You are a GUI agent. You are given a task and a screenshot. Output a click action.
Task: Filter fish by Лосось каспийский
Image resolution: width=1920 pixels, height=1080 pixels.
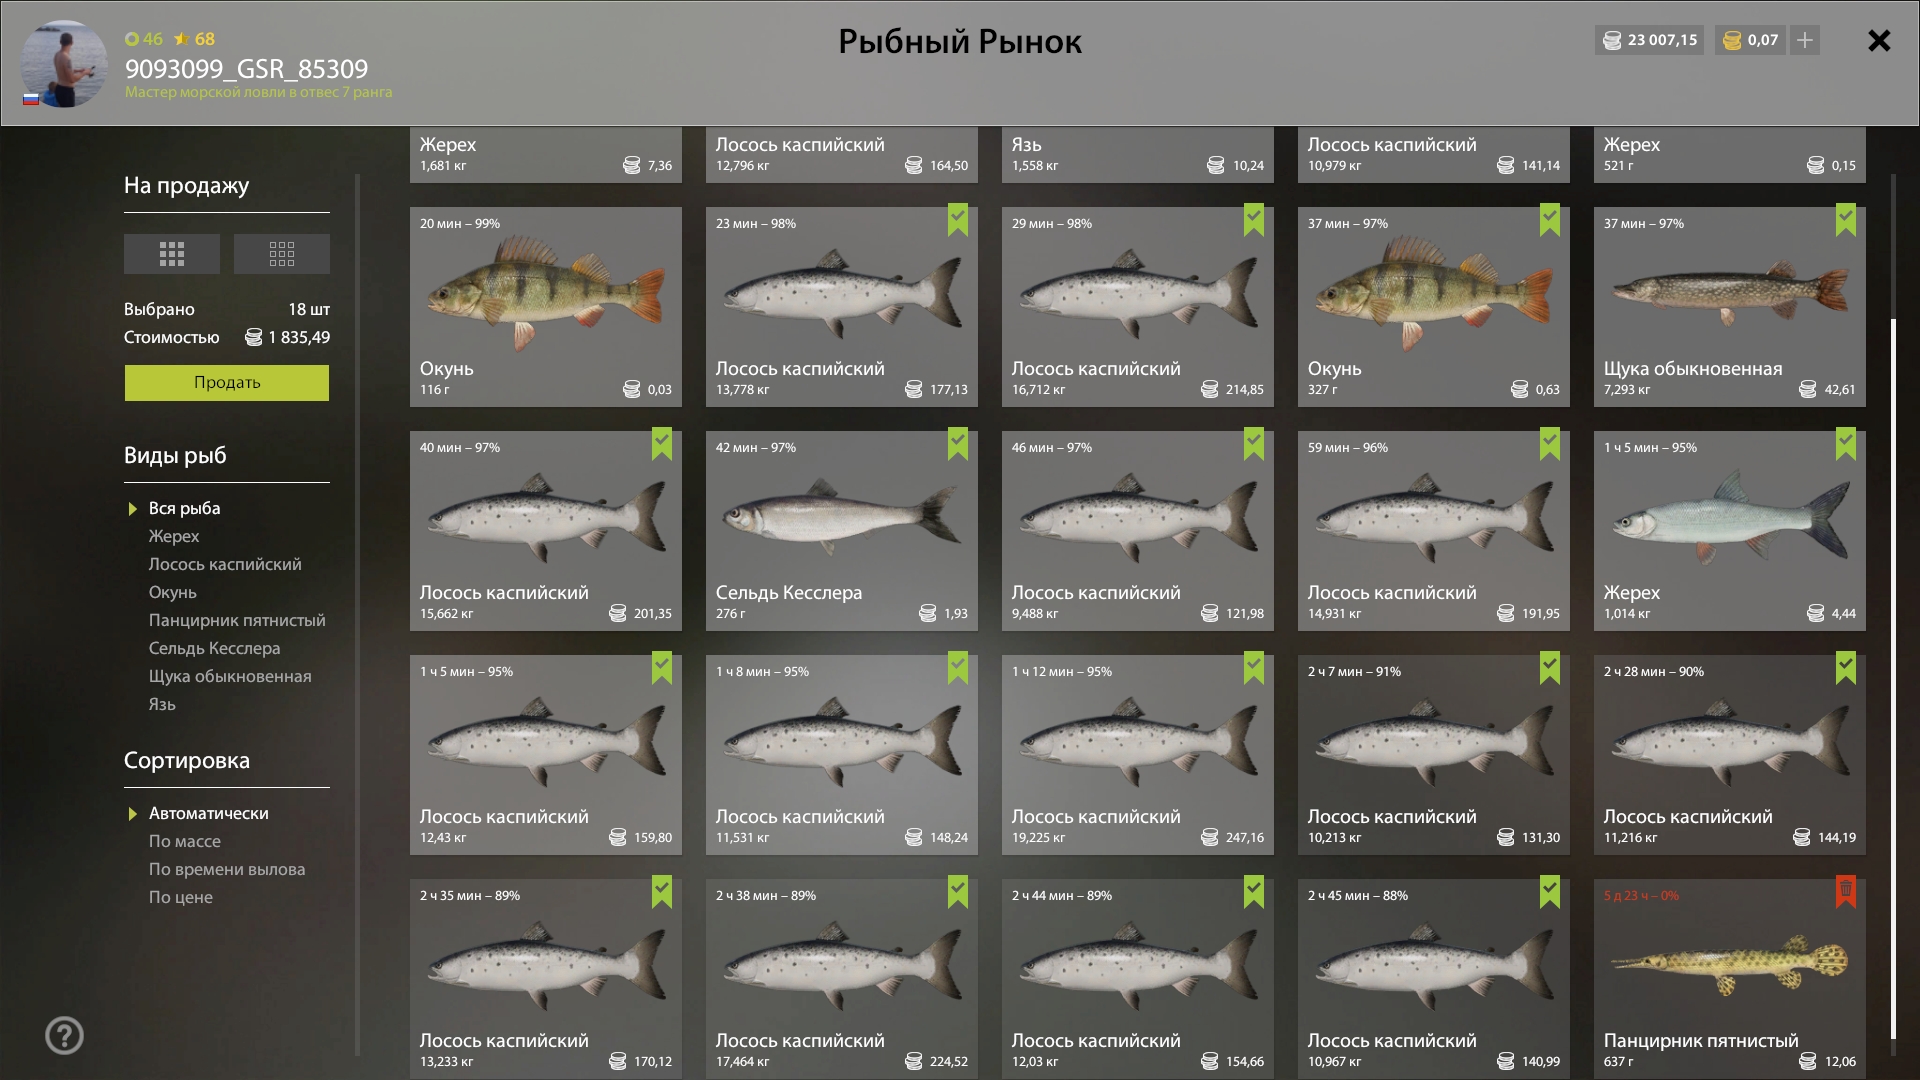(x=225, y=565)
